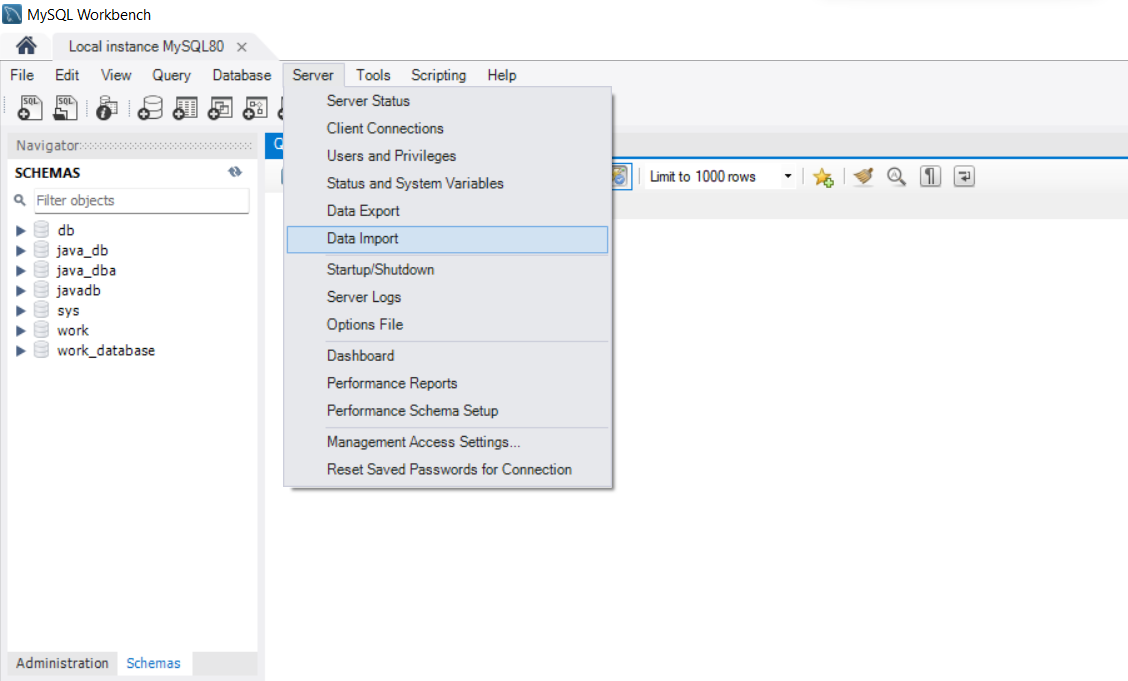Screen dimensions: 1128x681
Task: Select the work schema name
Action: tap(73, 330)
